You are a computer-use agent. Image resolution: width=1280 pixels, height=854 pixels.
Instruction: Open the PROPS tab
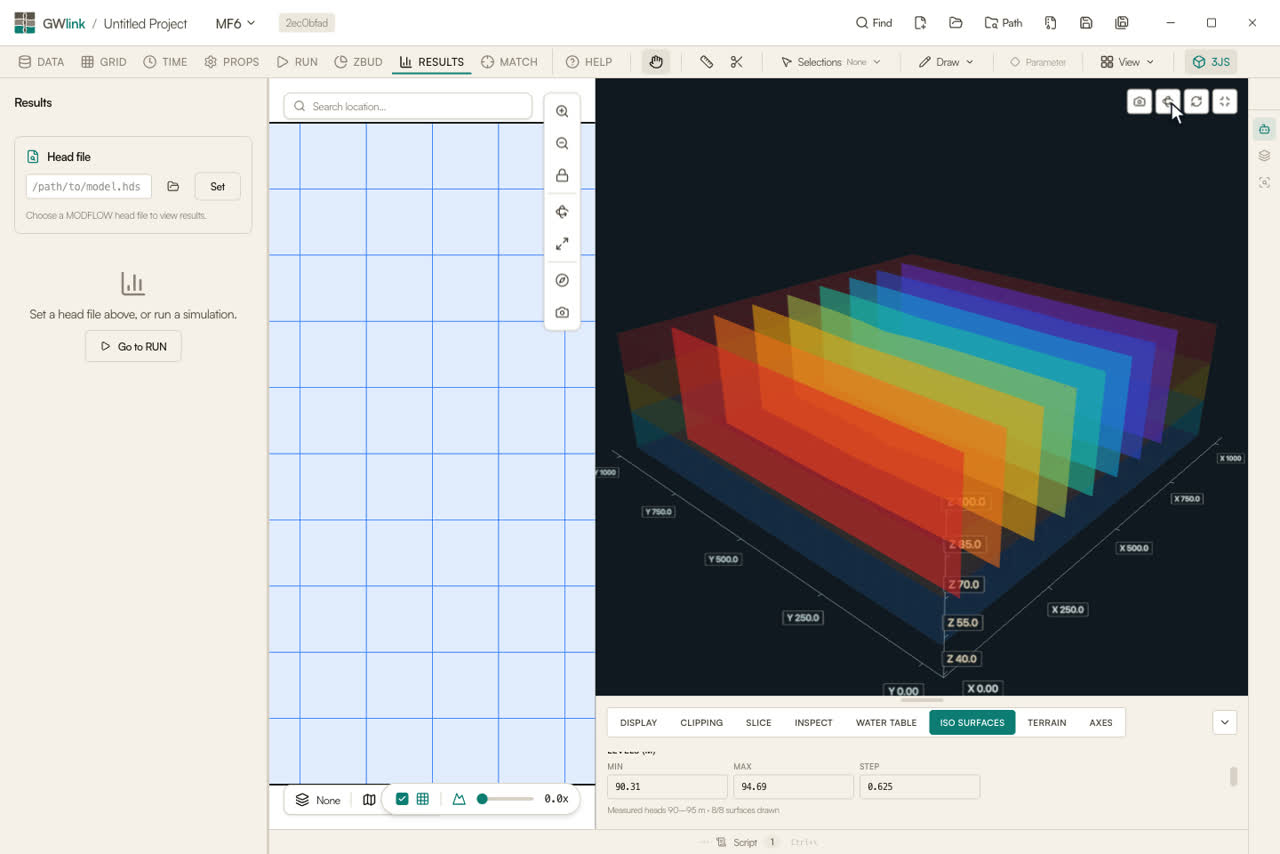(x=232, y=62)
